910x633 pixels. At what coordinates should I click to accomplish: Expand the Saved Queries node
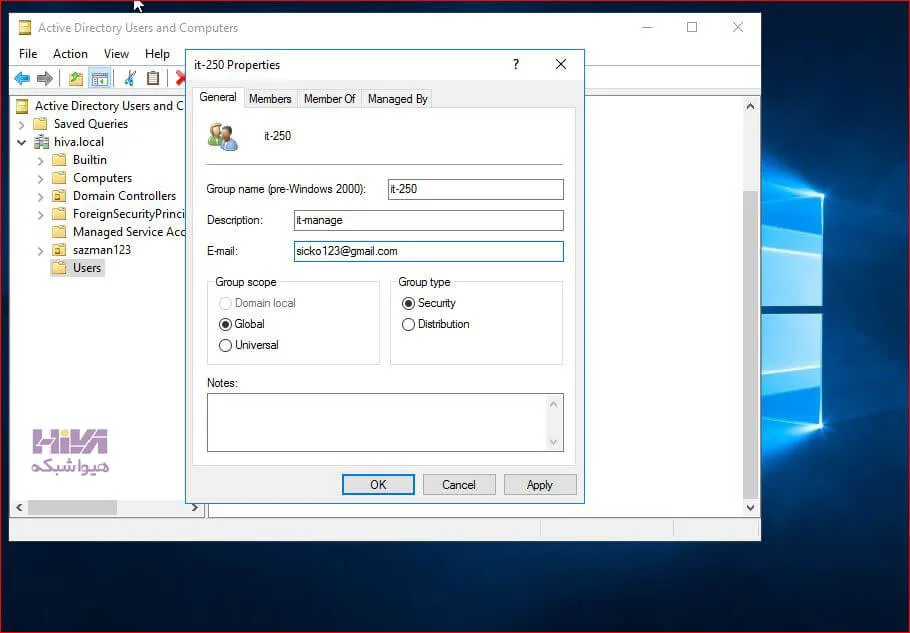click(x=21, y=124)
